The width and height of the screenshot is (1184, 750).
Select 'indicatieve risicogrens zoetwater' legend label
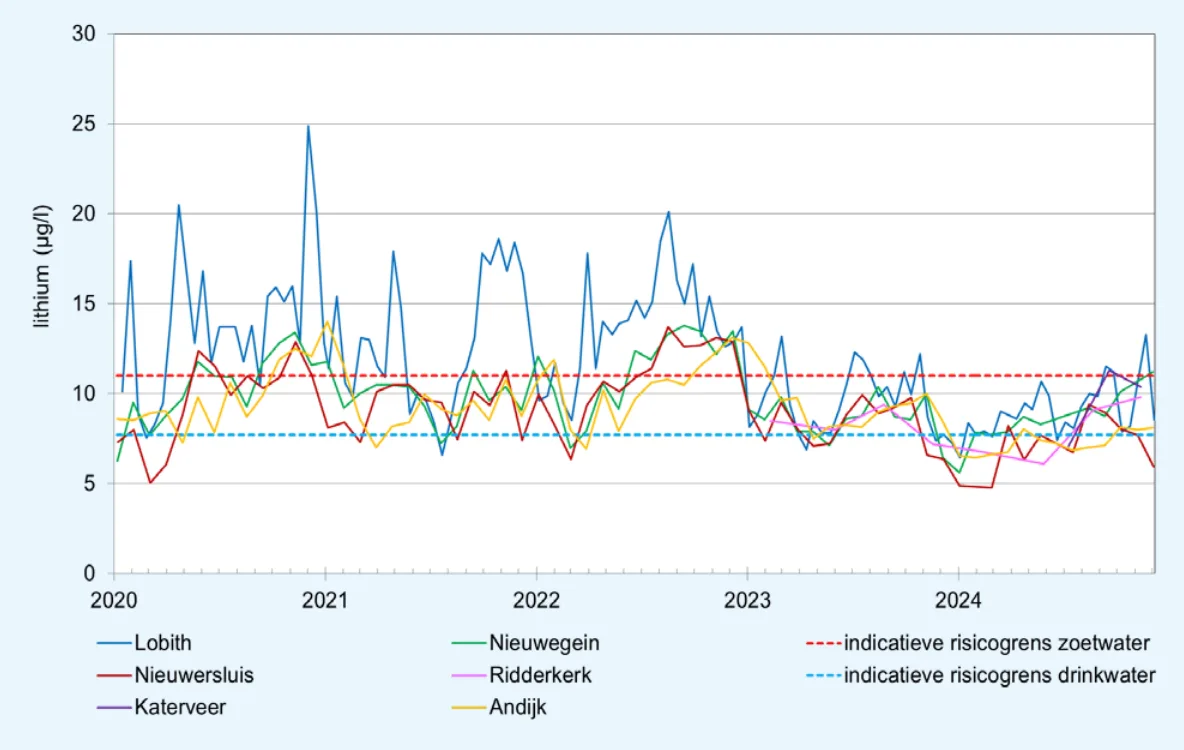(x=997, y=642)
